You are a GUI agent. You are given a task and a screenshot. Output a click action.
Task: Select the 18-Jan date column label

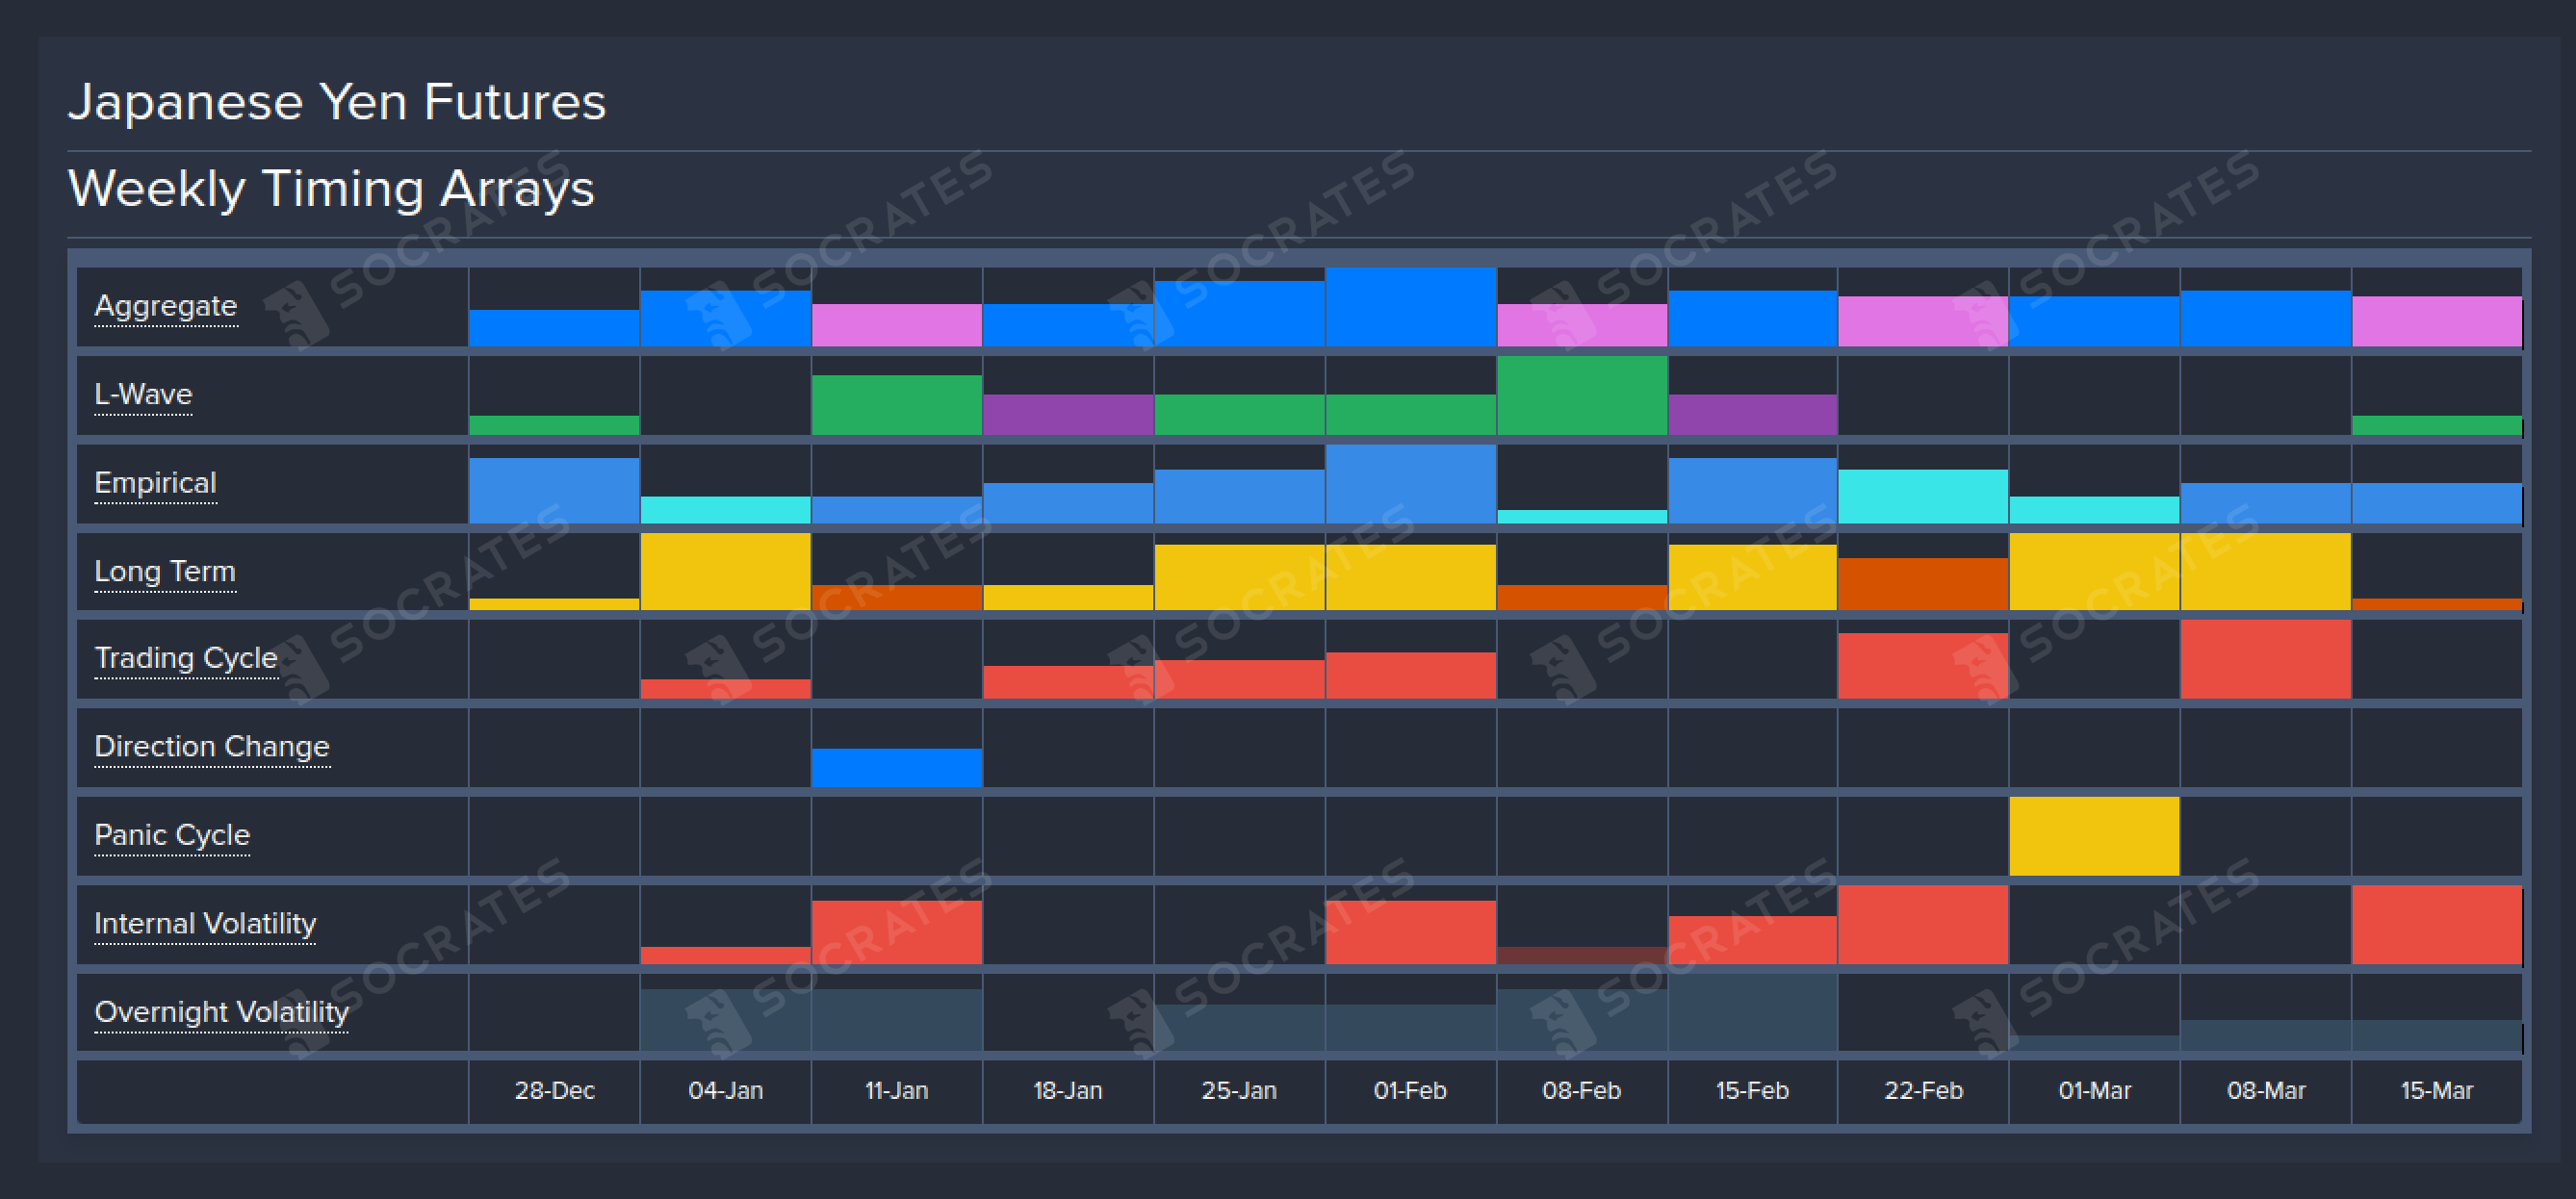point(1067,1090)
